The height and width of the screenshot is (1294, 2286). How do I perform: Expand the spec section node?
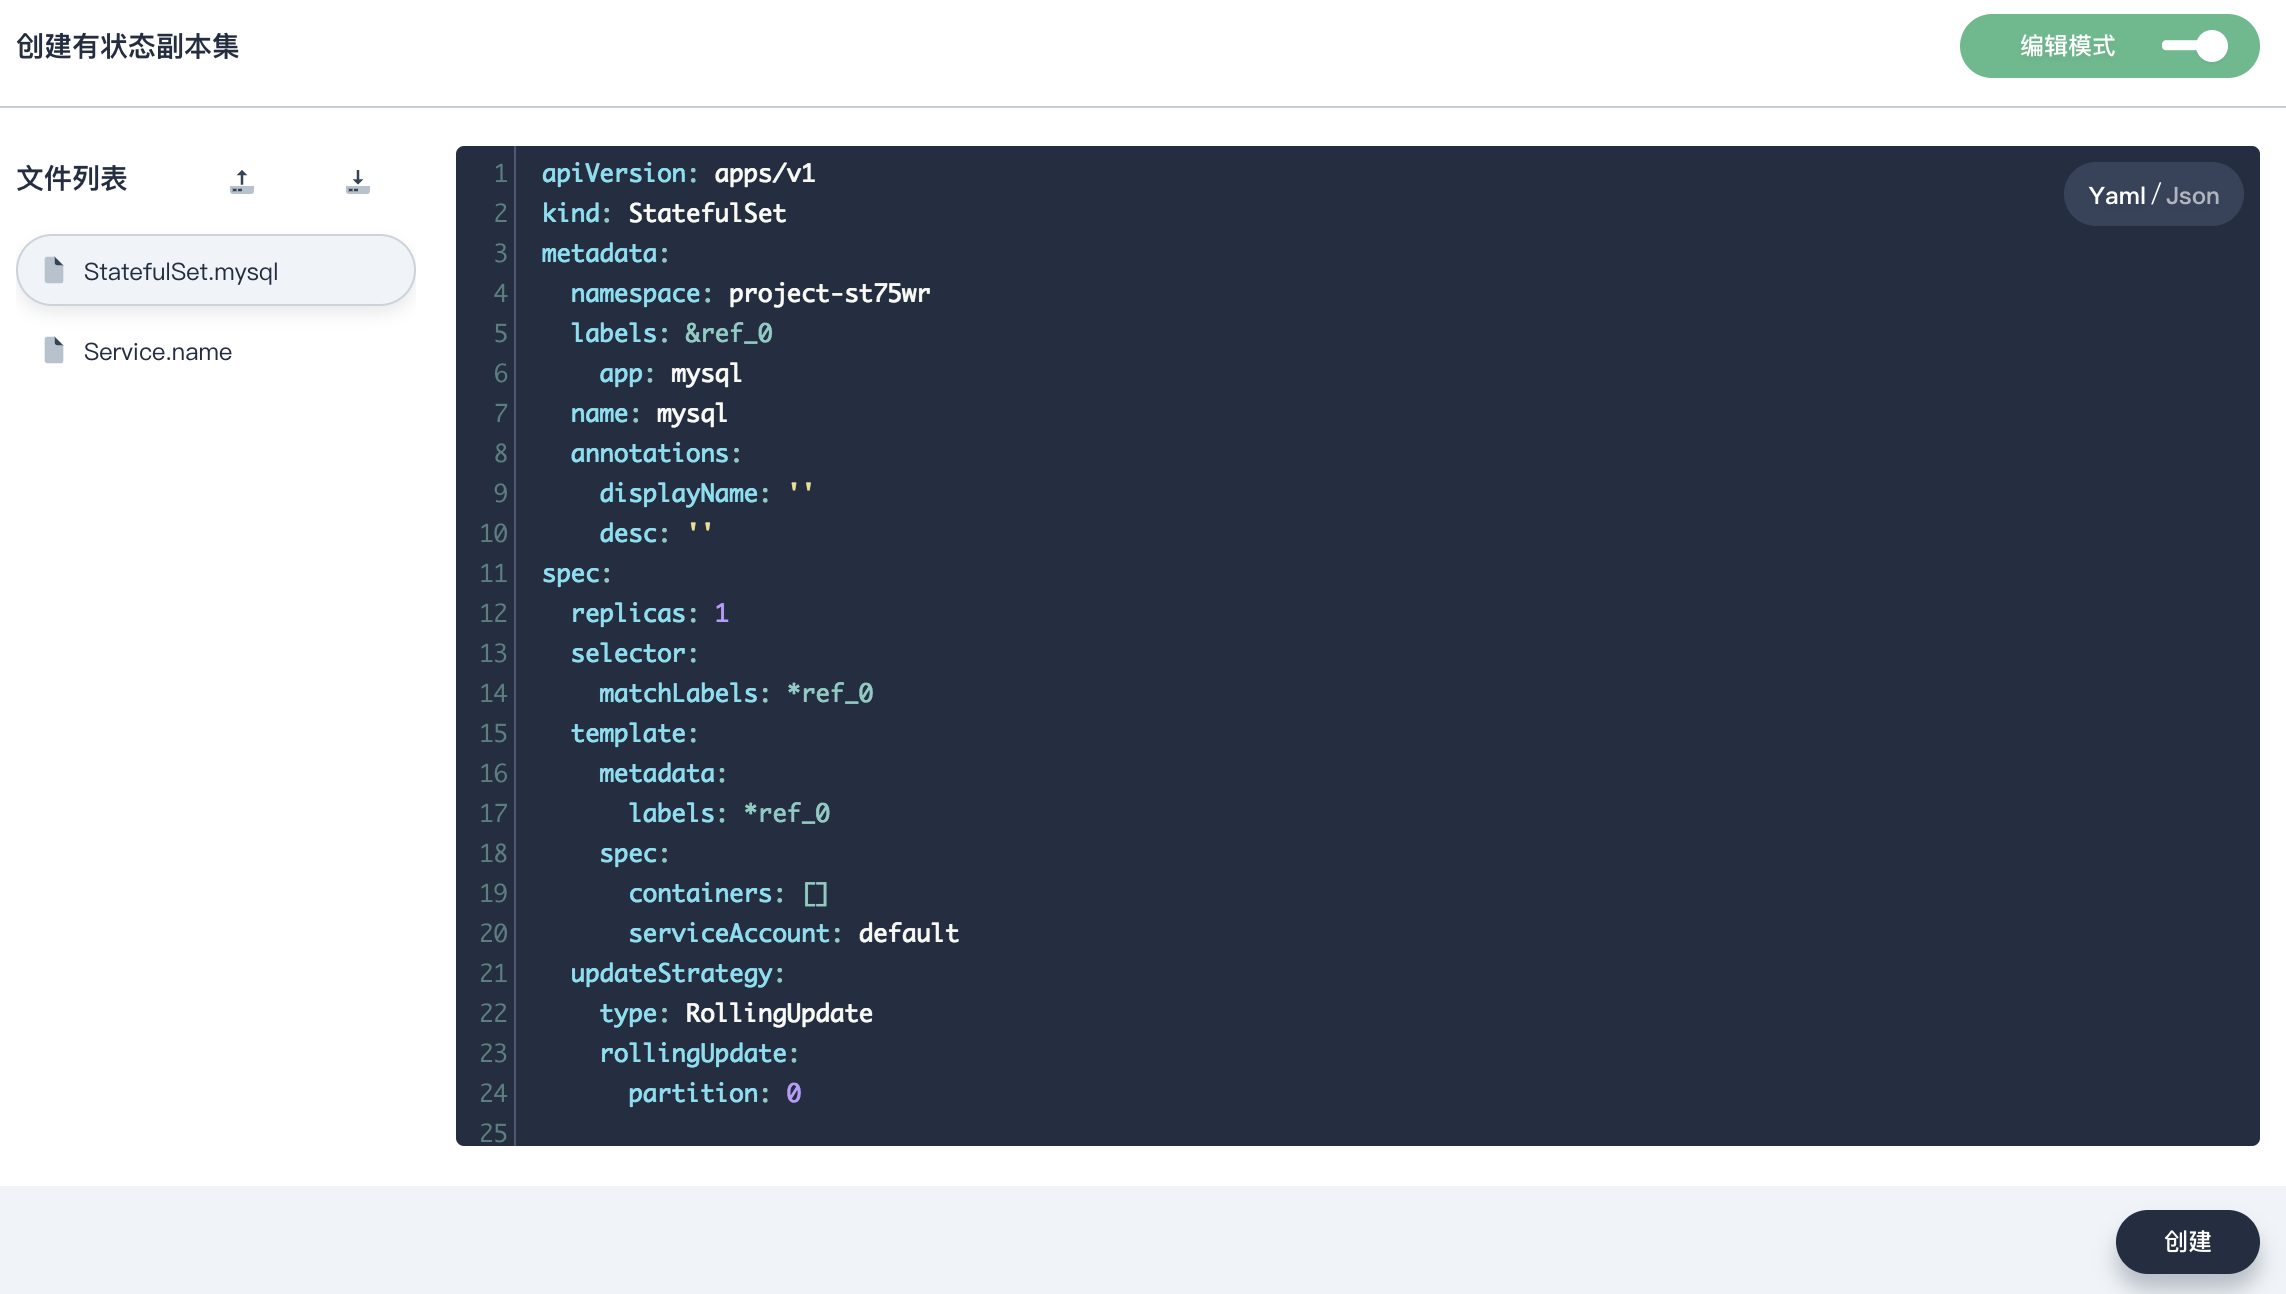tap(526, 573)
